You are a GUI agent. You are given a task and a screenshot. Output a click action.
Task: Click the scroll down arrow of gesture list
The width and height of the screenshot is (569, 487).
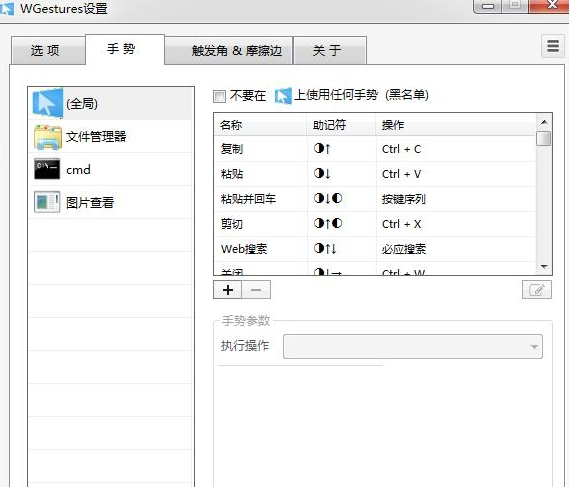tap(544, 267)
